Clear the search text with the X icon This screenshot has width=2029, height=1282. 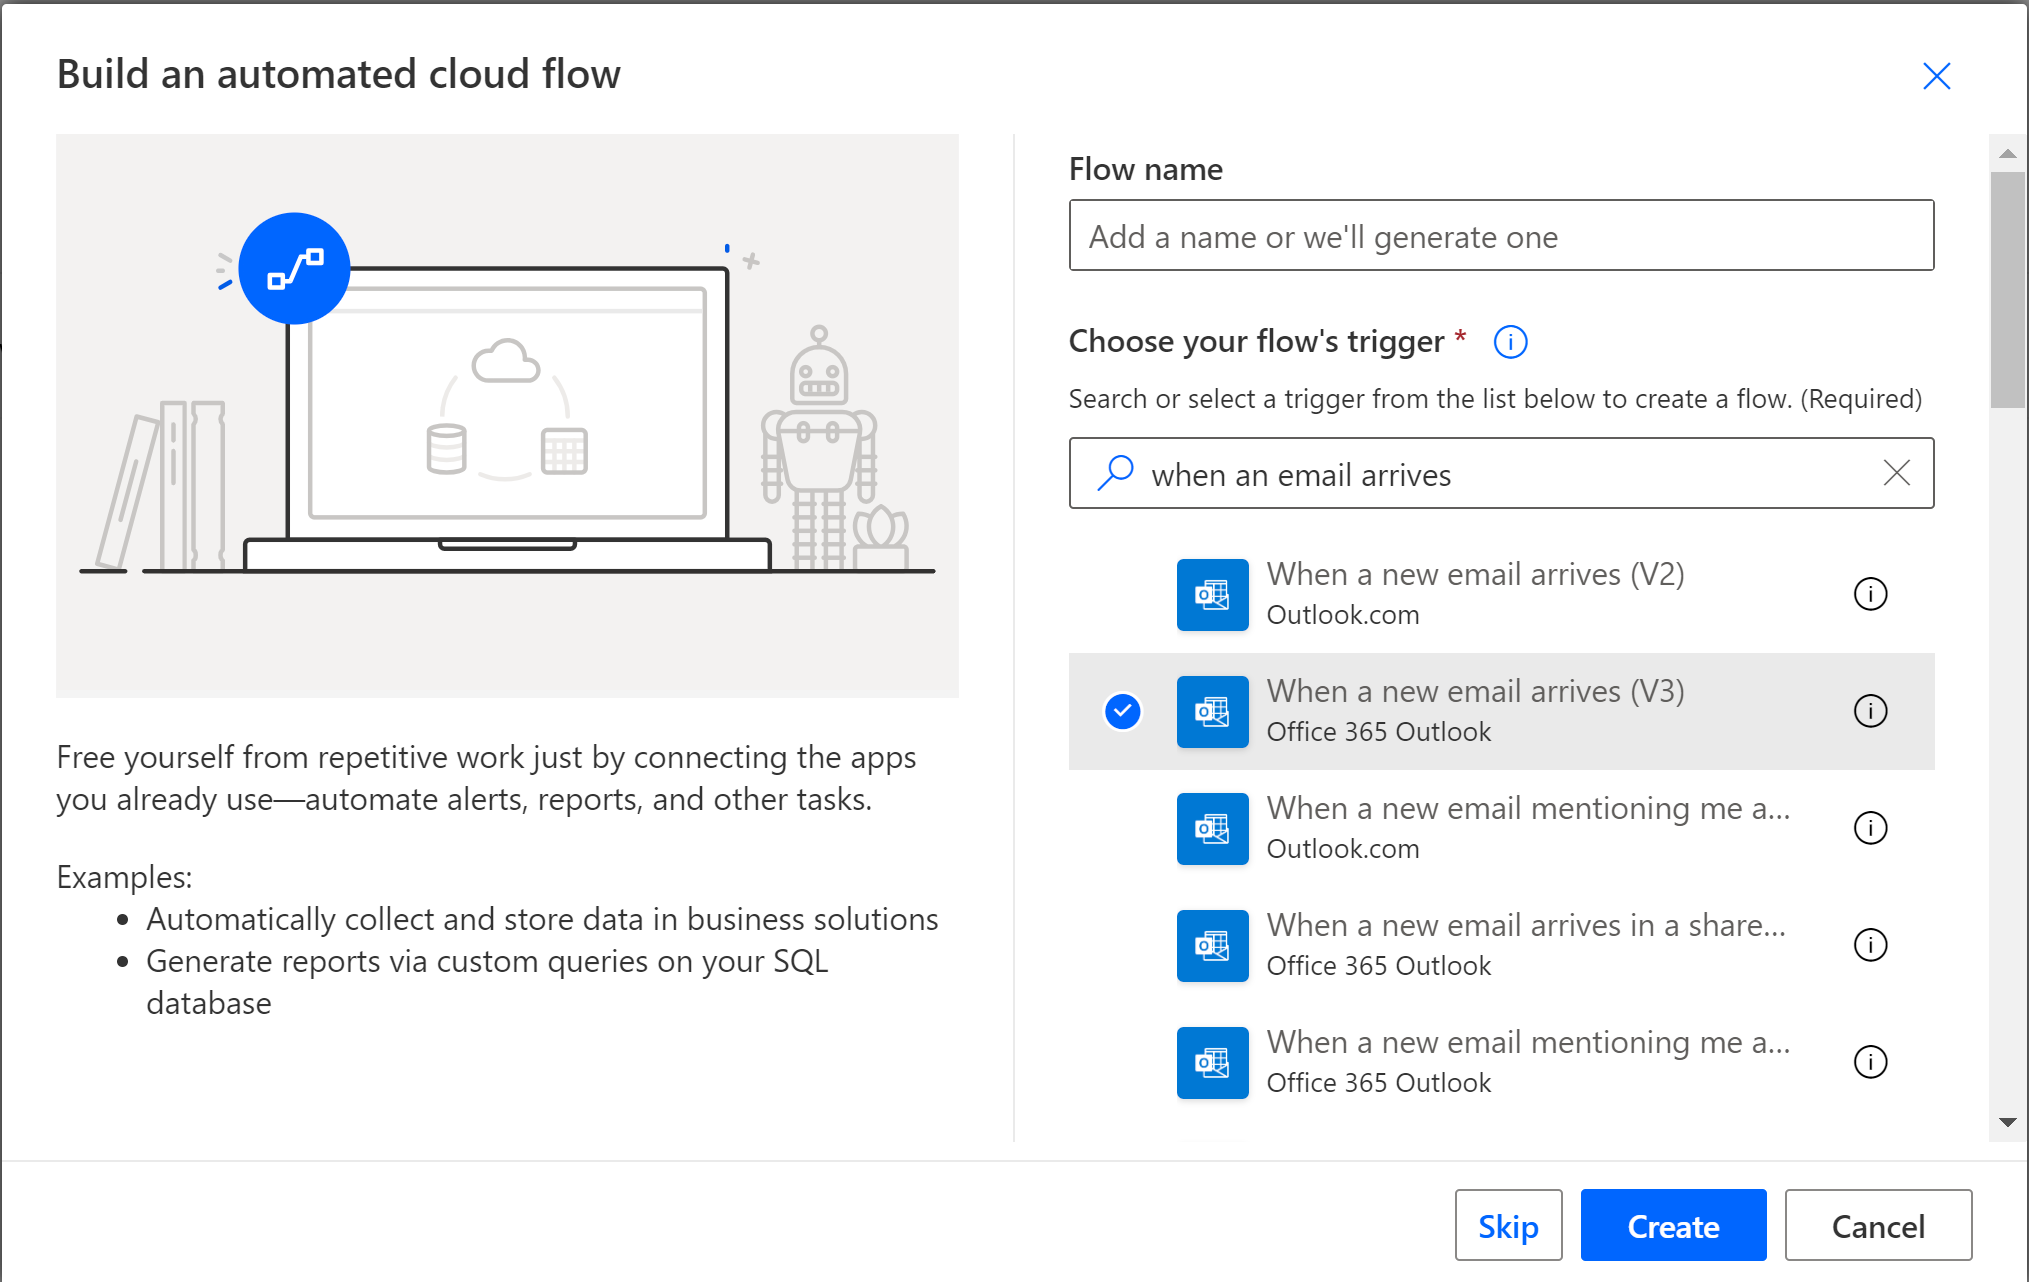click(x=1896, y=473)
